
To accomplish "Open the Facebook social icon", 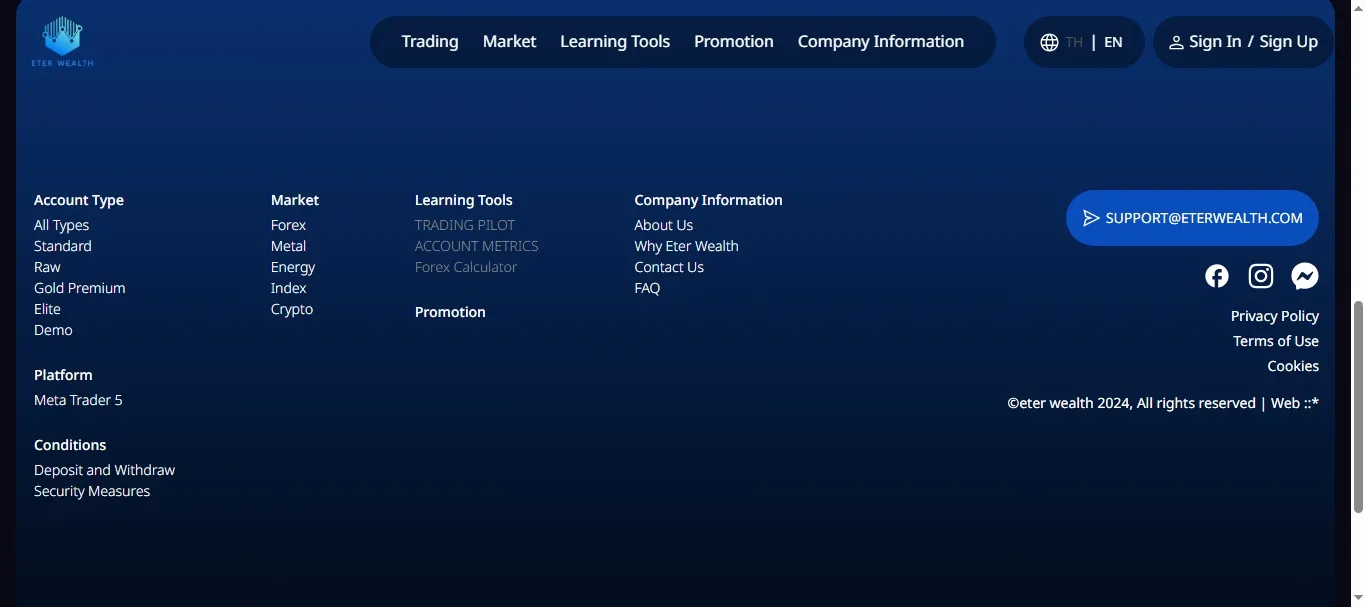I will [1217, 276].
